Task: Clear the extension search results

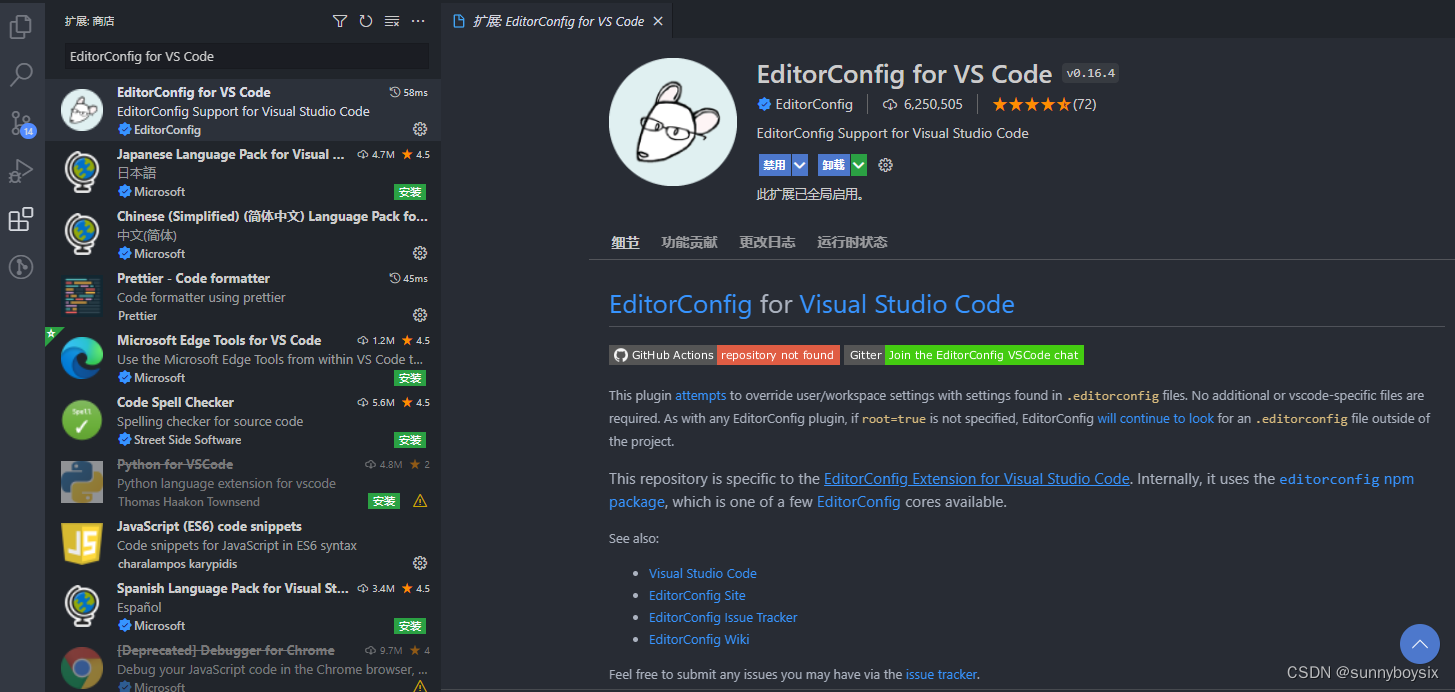Action: pos(391,20)
